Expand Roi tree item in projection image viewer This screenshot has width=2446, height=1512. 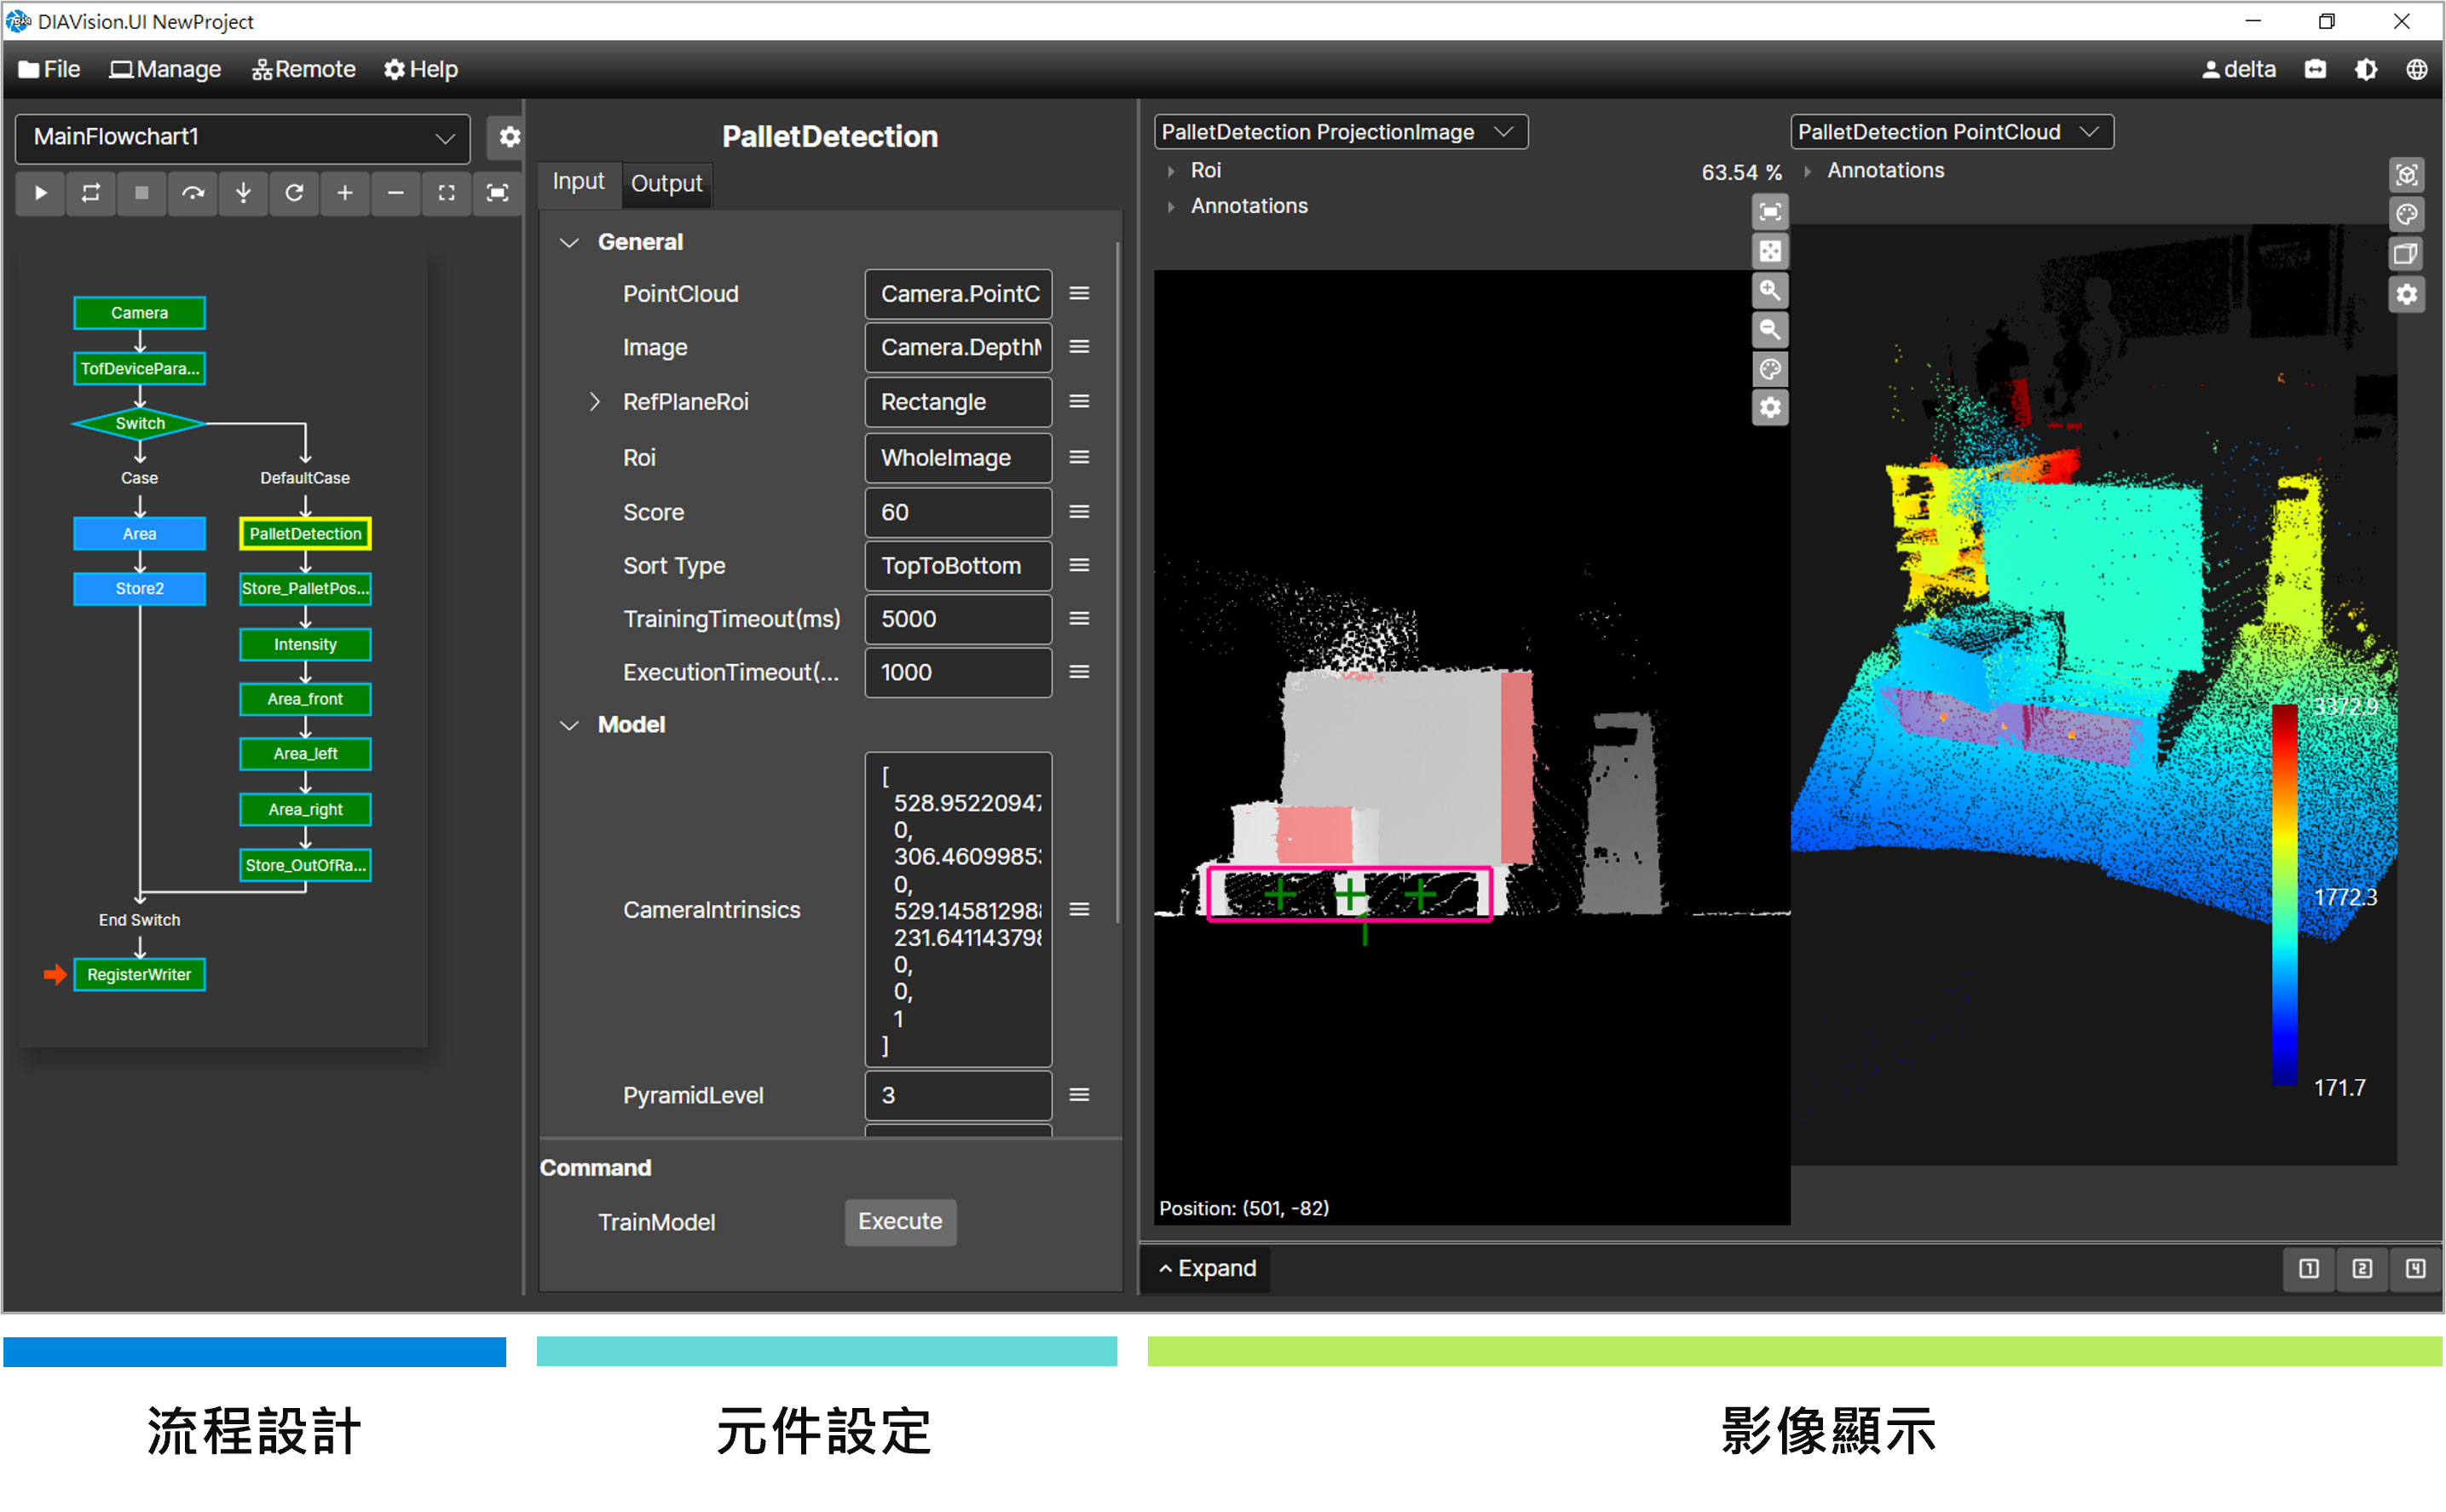click(x=1171, y=171)
